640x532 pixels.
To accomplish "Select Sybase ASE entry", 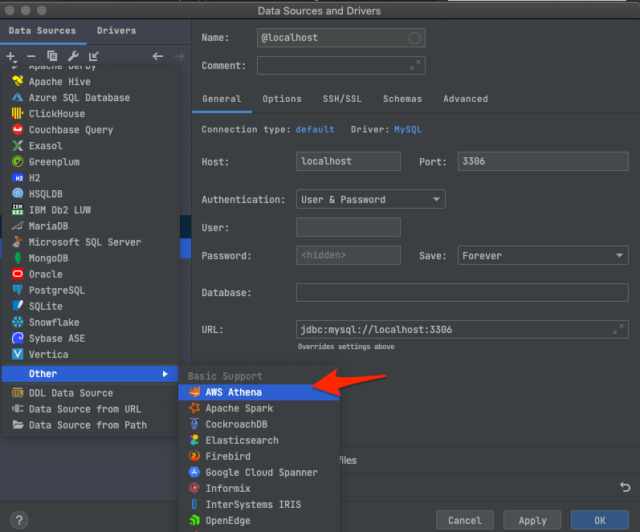I will click(91, 338).
